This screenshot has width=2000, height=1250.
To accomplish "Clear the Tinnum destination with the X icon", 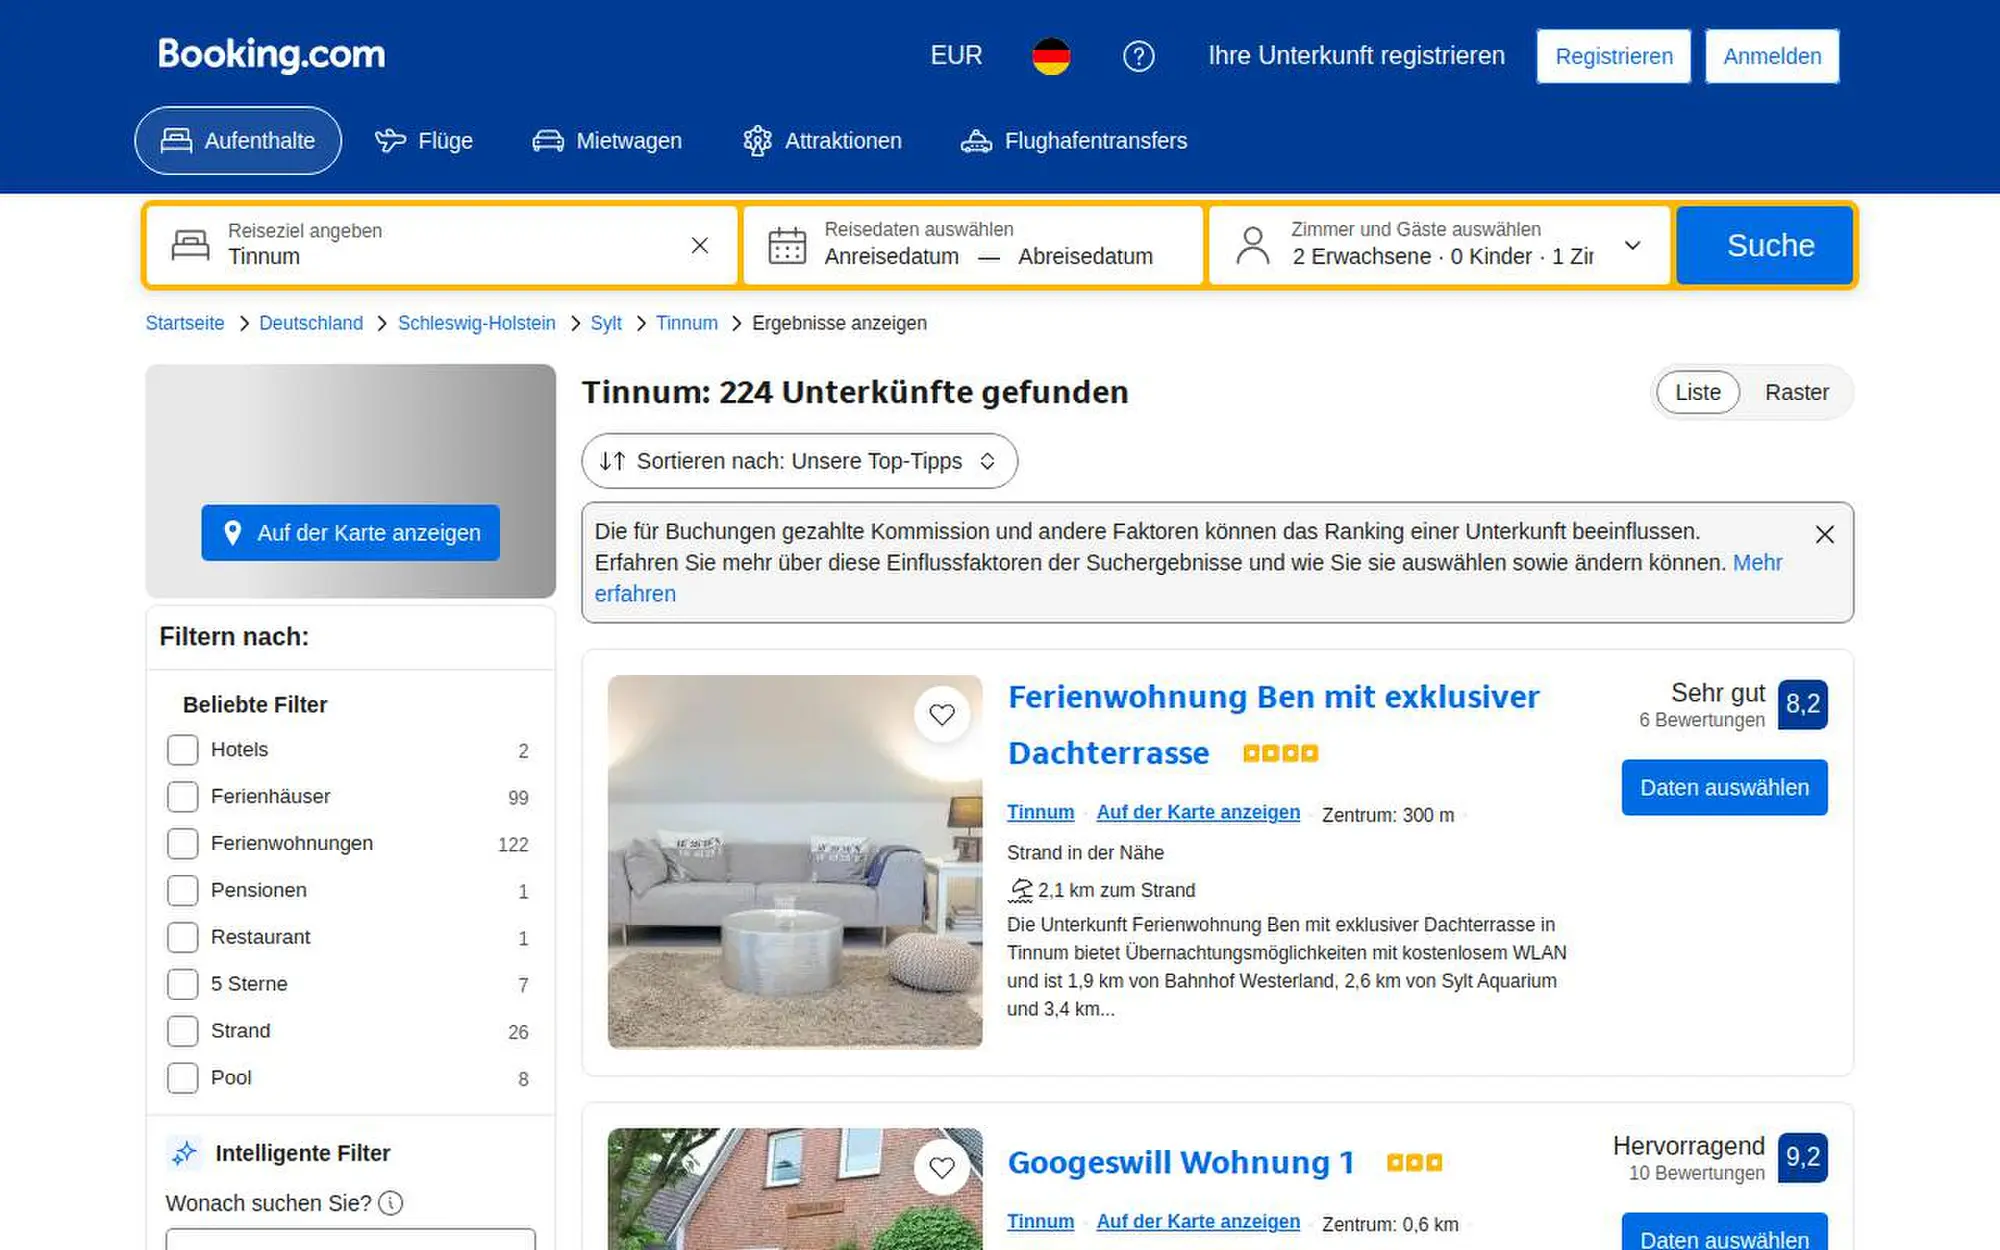I will click(700, 245).
